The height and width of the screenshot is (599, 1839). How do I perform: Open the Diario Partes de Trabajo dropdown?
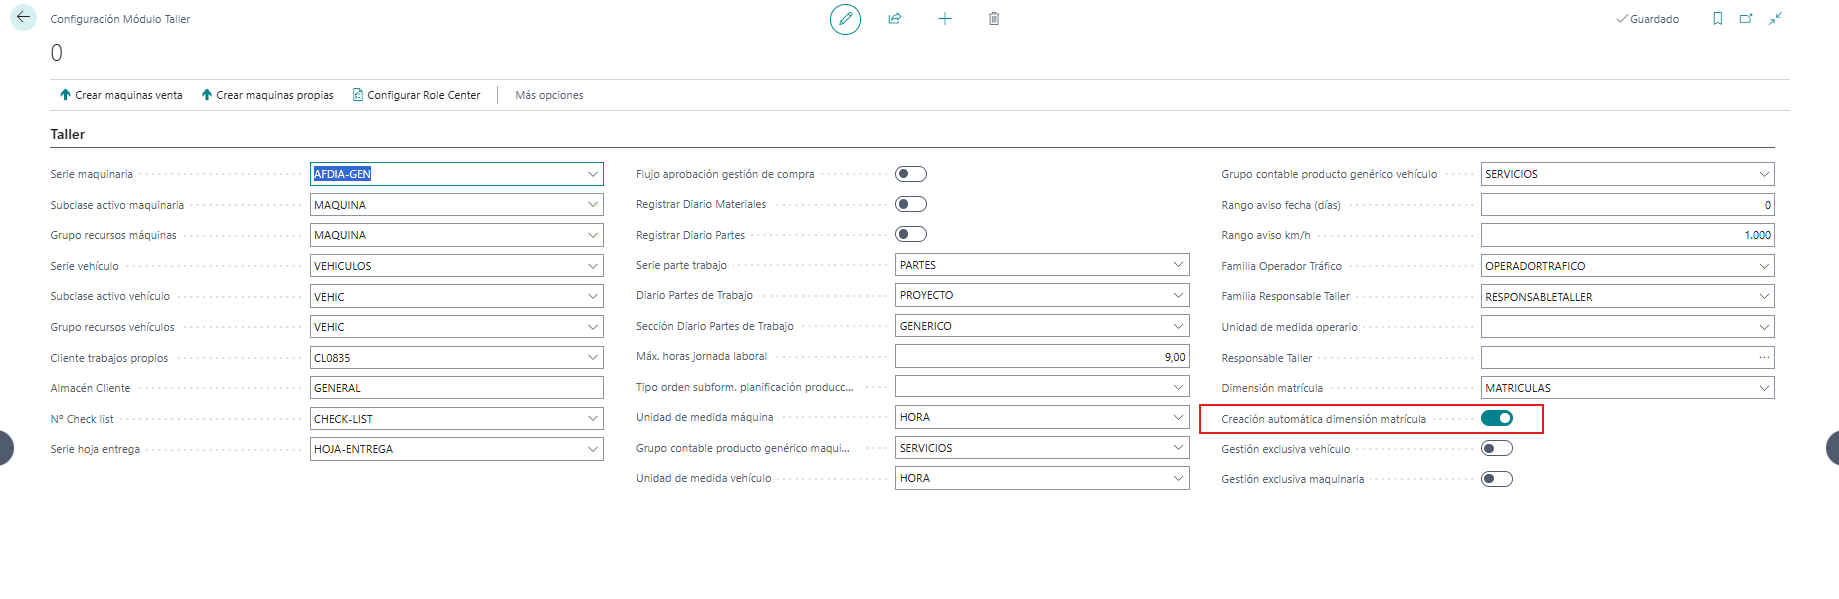coord(1042,295)
